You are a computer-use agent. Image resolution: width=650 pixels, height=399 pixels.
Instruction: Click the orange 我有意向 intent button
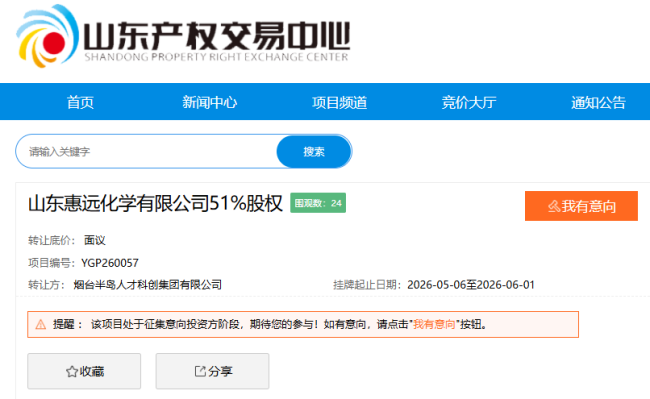coord(581,206)
